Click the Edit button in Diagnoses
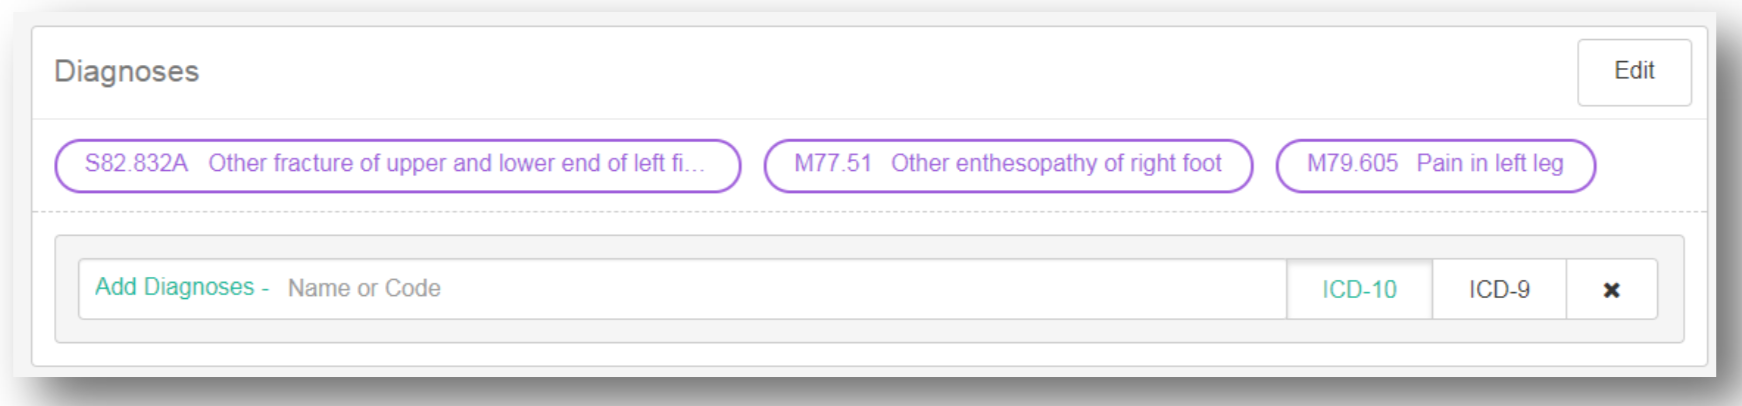The height and width of the screenshot is (406, 1742). [1634, 72]
